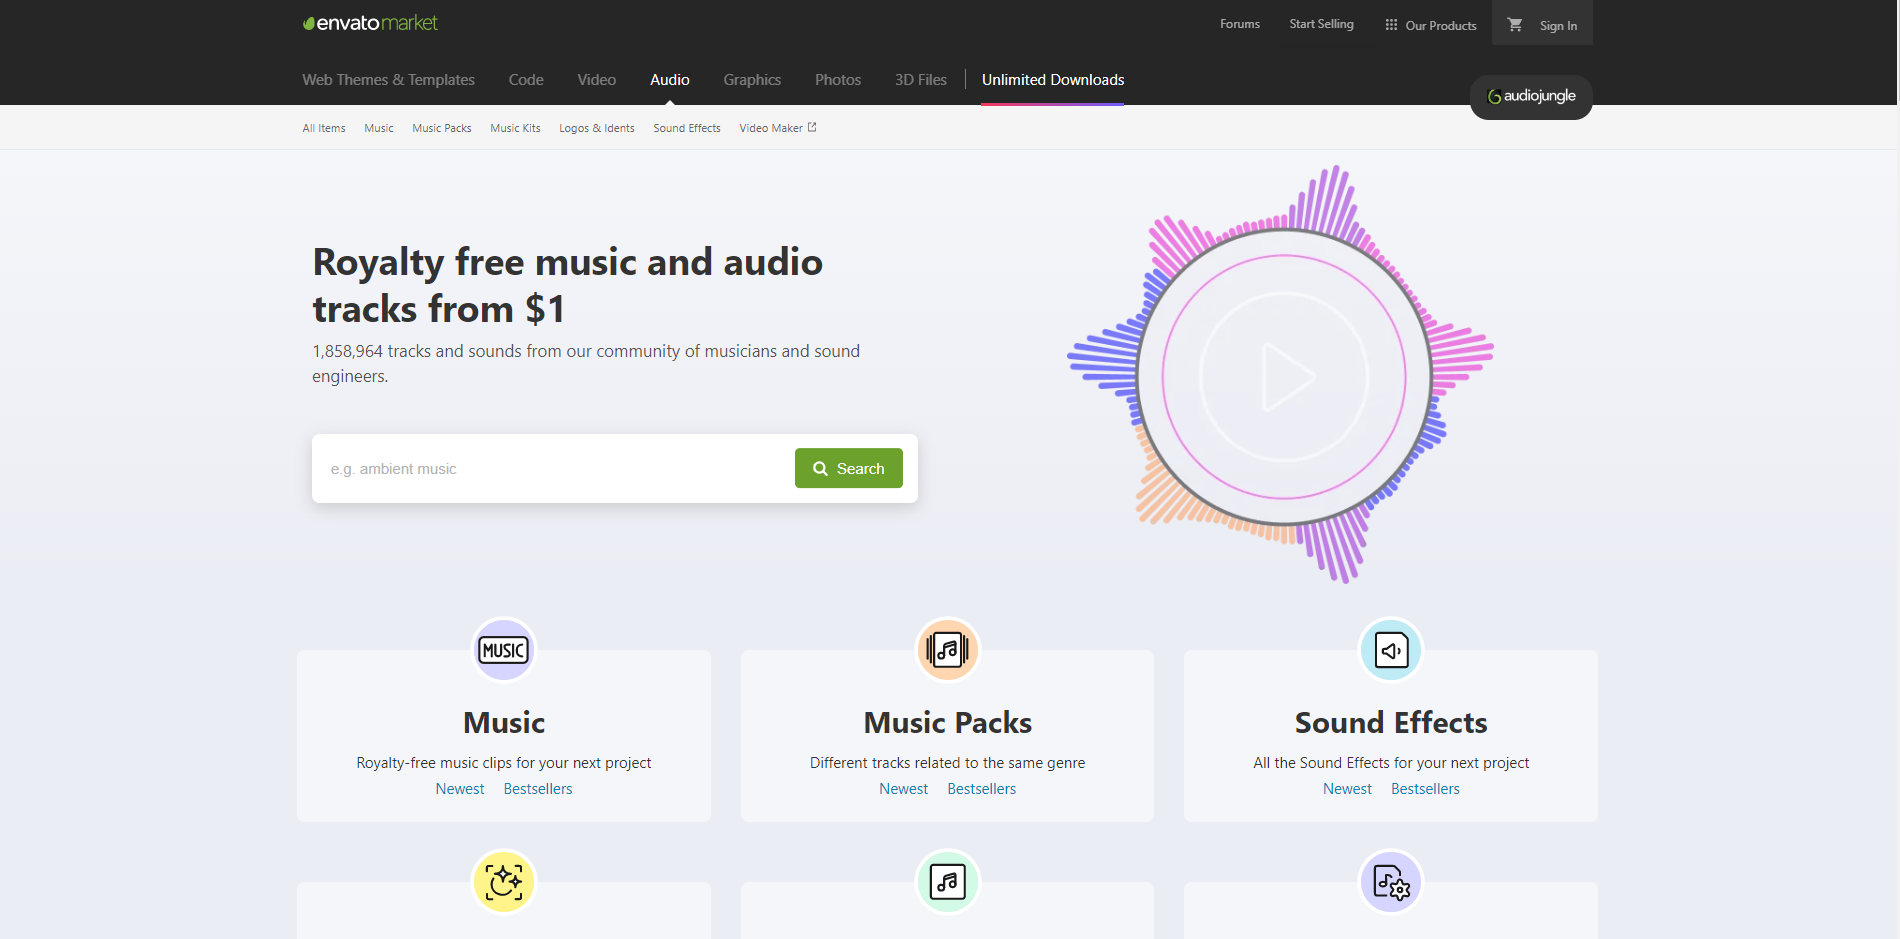Click the Sign In button
Image resolution: width=1900 pixels, height=939 pixels.
coord(1558,26)
